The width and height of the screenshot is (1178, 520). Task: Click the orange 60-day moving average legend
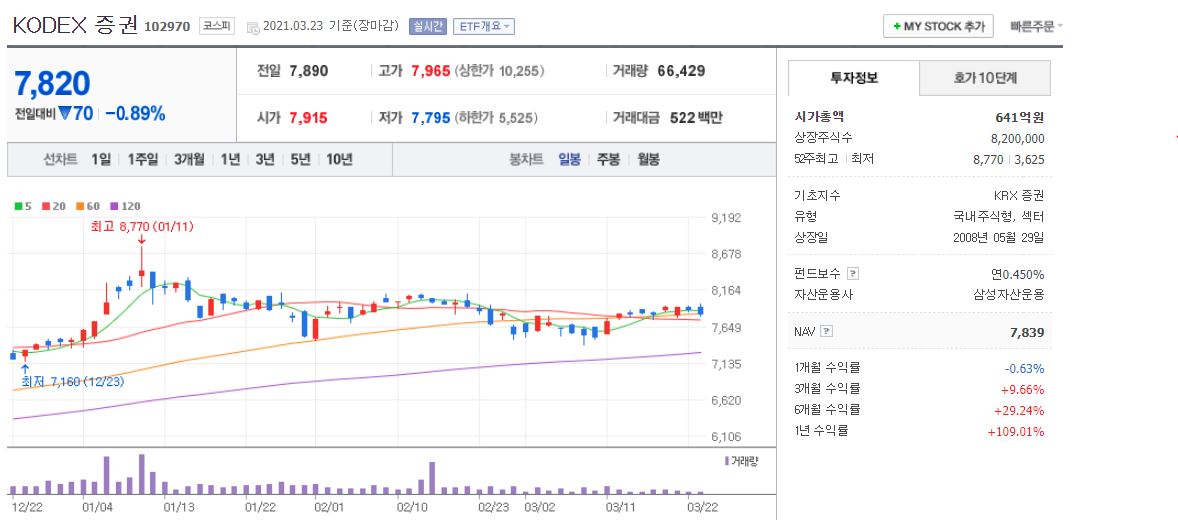coord(86,206)
